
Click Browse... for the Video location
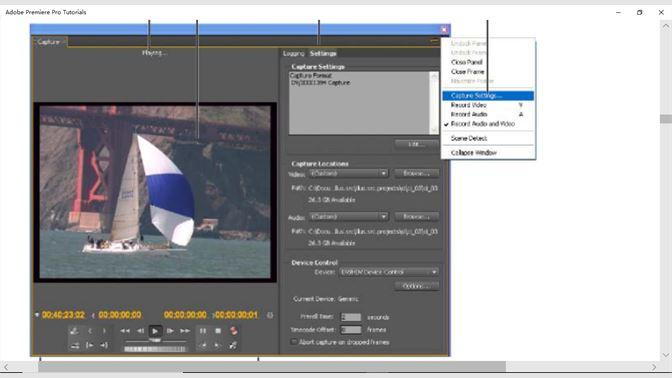[x=416, y=173]
